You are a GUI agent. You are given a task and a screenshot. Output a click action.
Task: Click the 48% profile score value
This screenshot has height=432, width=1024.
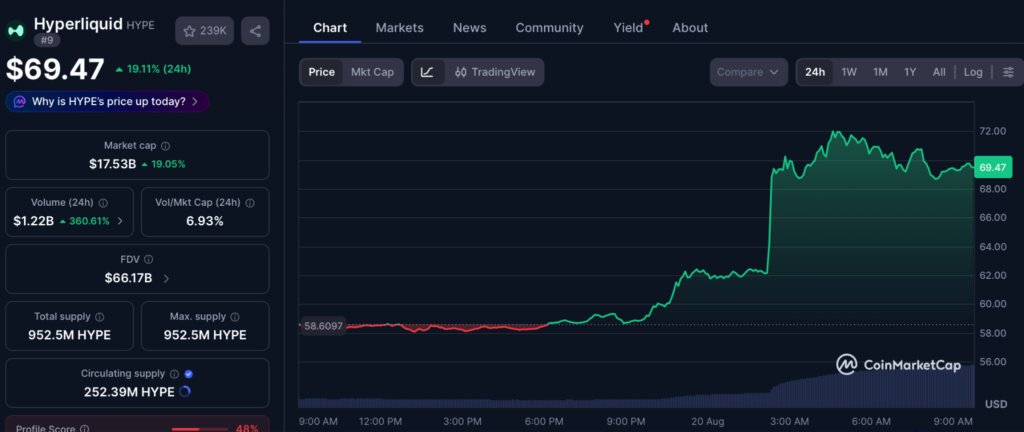click(x=247, y=428)
